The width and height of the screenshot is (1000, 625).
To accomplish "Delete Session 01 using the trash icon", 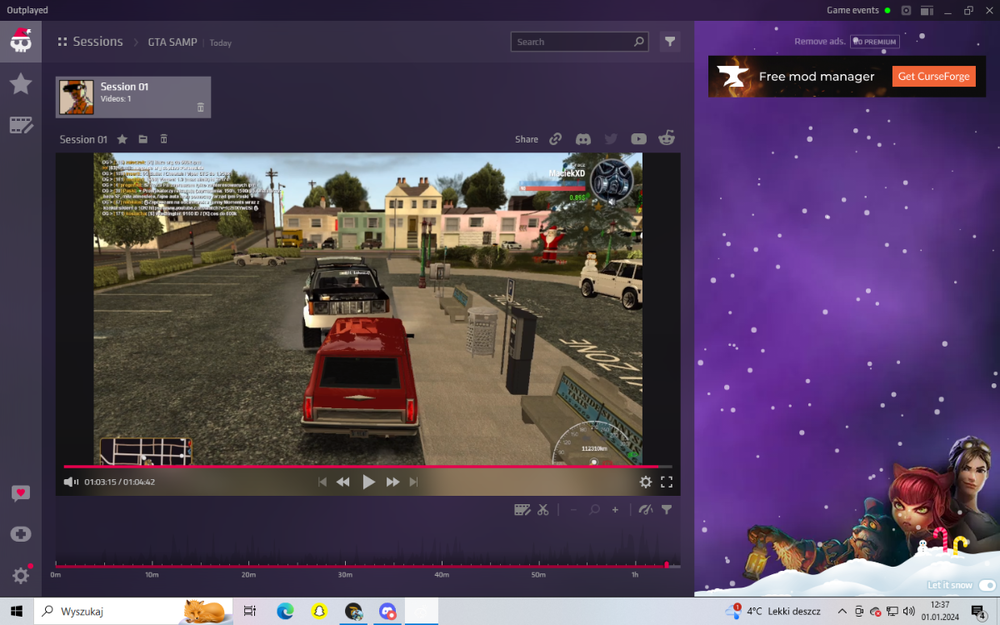I will [x=164, y=139].
